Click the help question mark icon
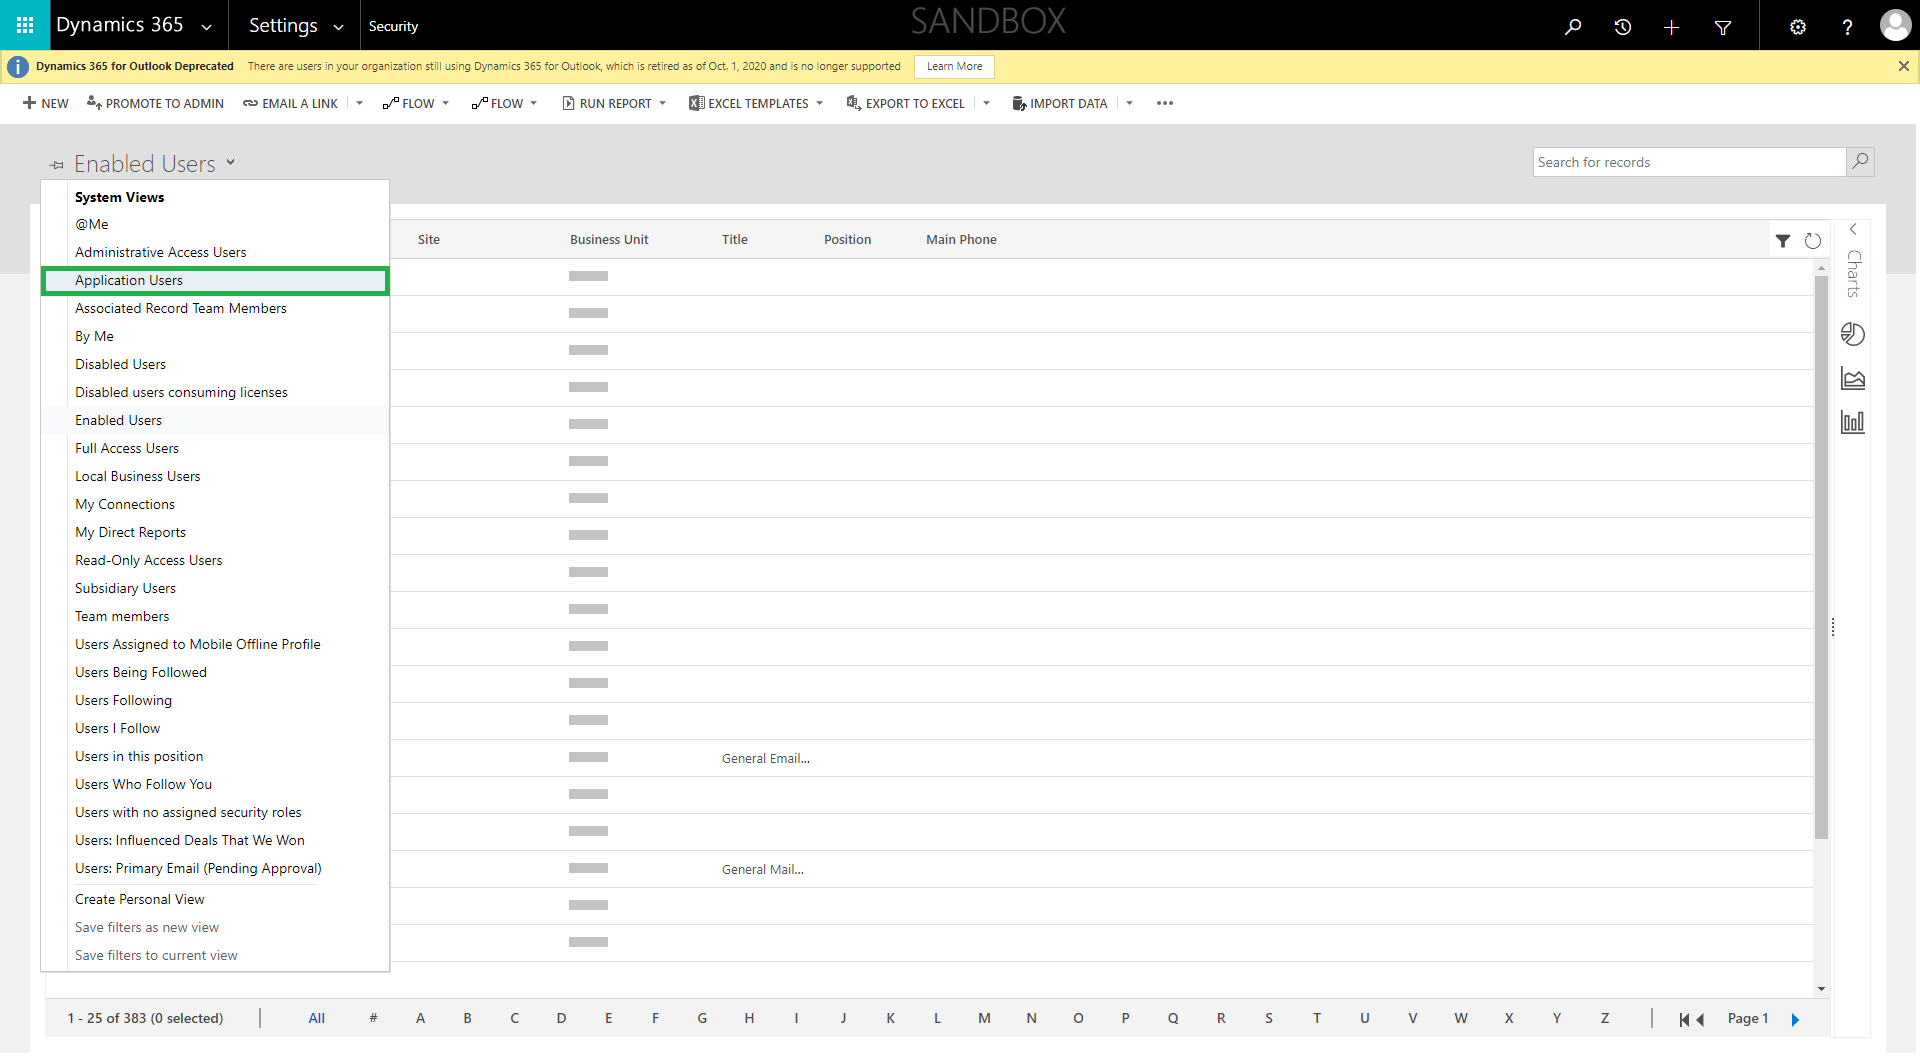Screen dimensions: 1920x1057 [1846, 27]
